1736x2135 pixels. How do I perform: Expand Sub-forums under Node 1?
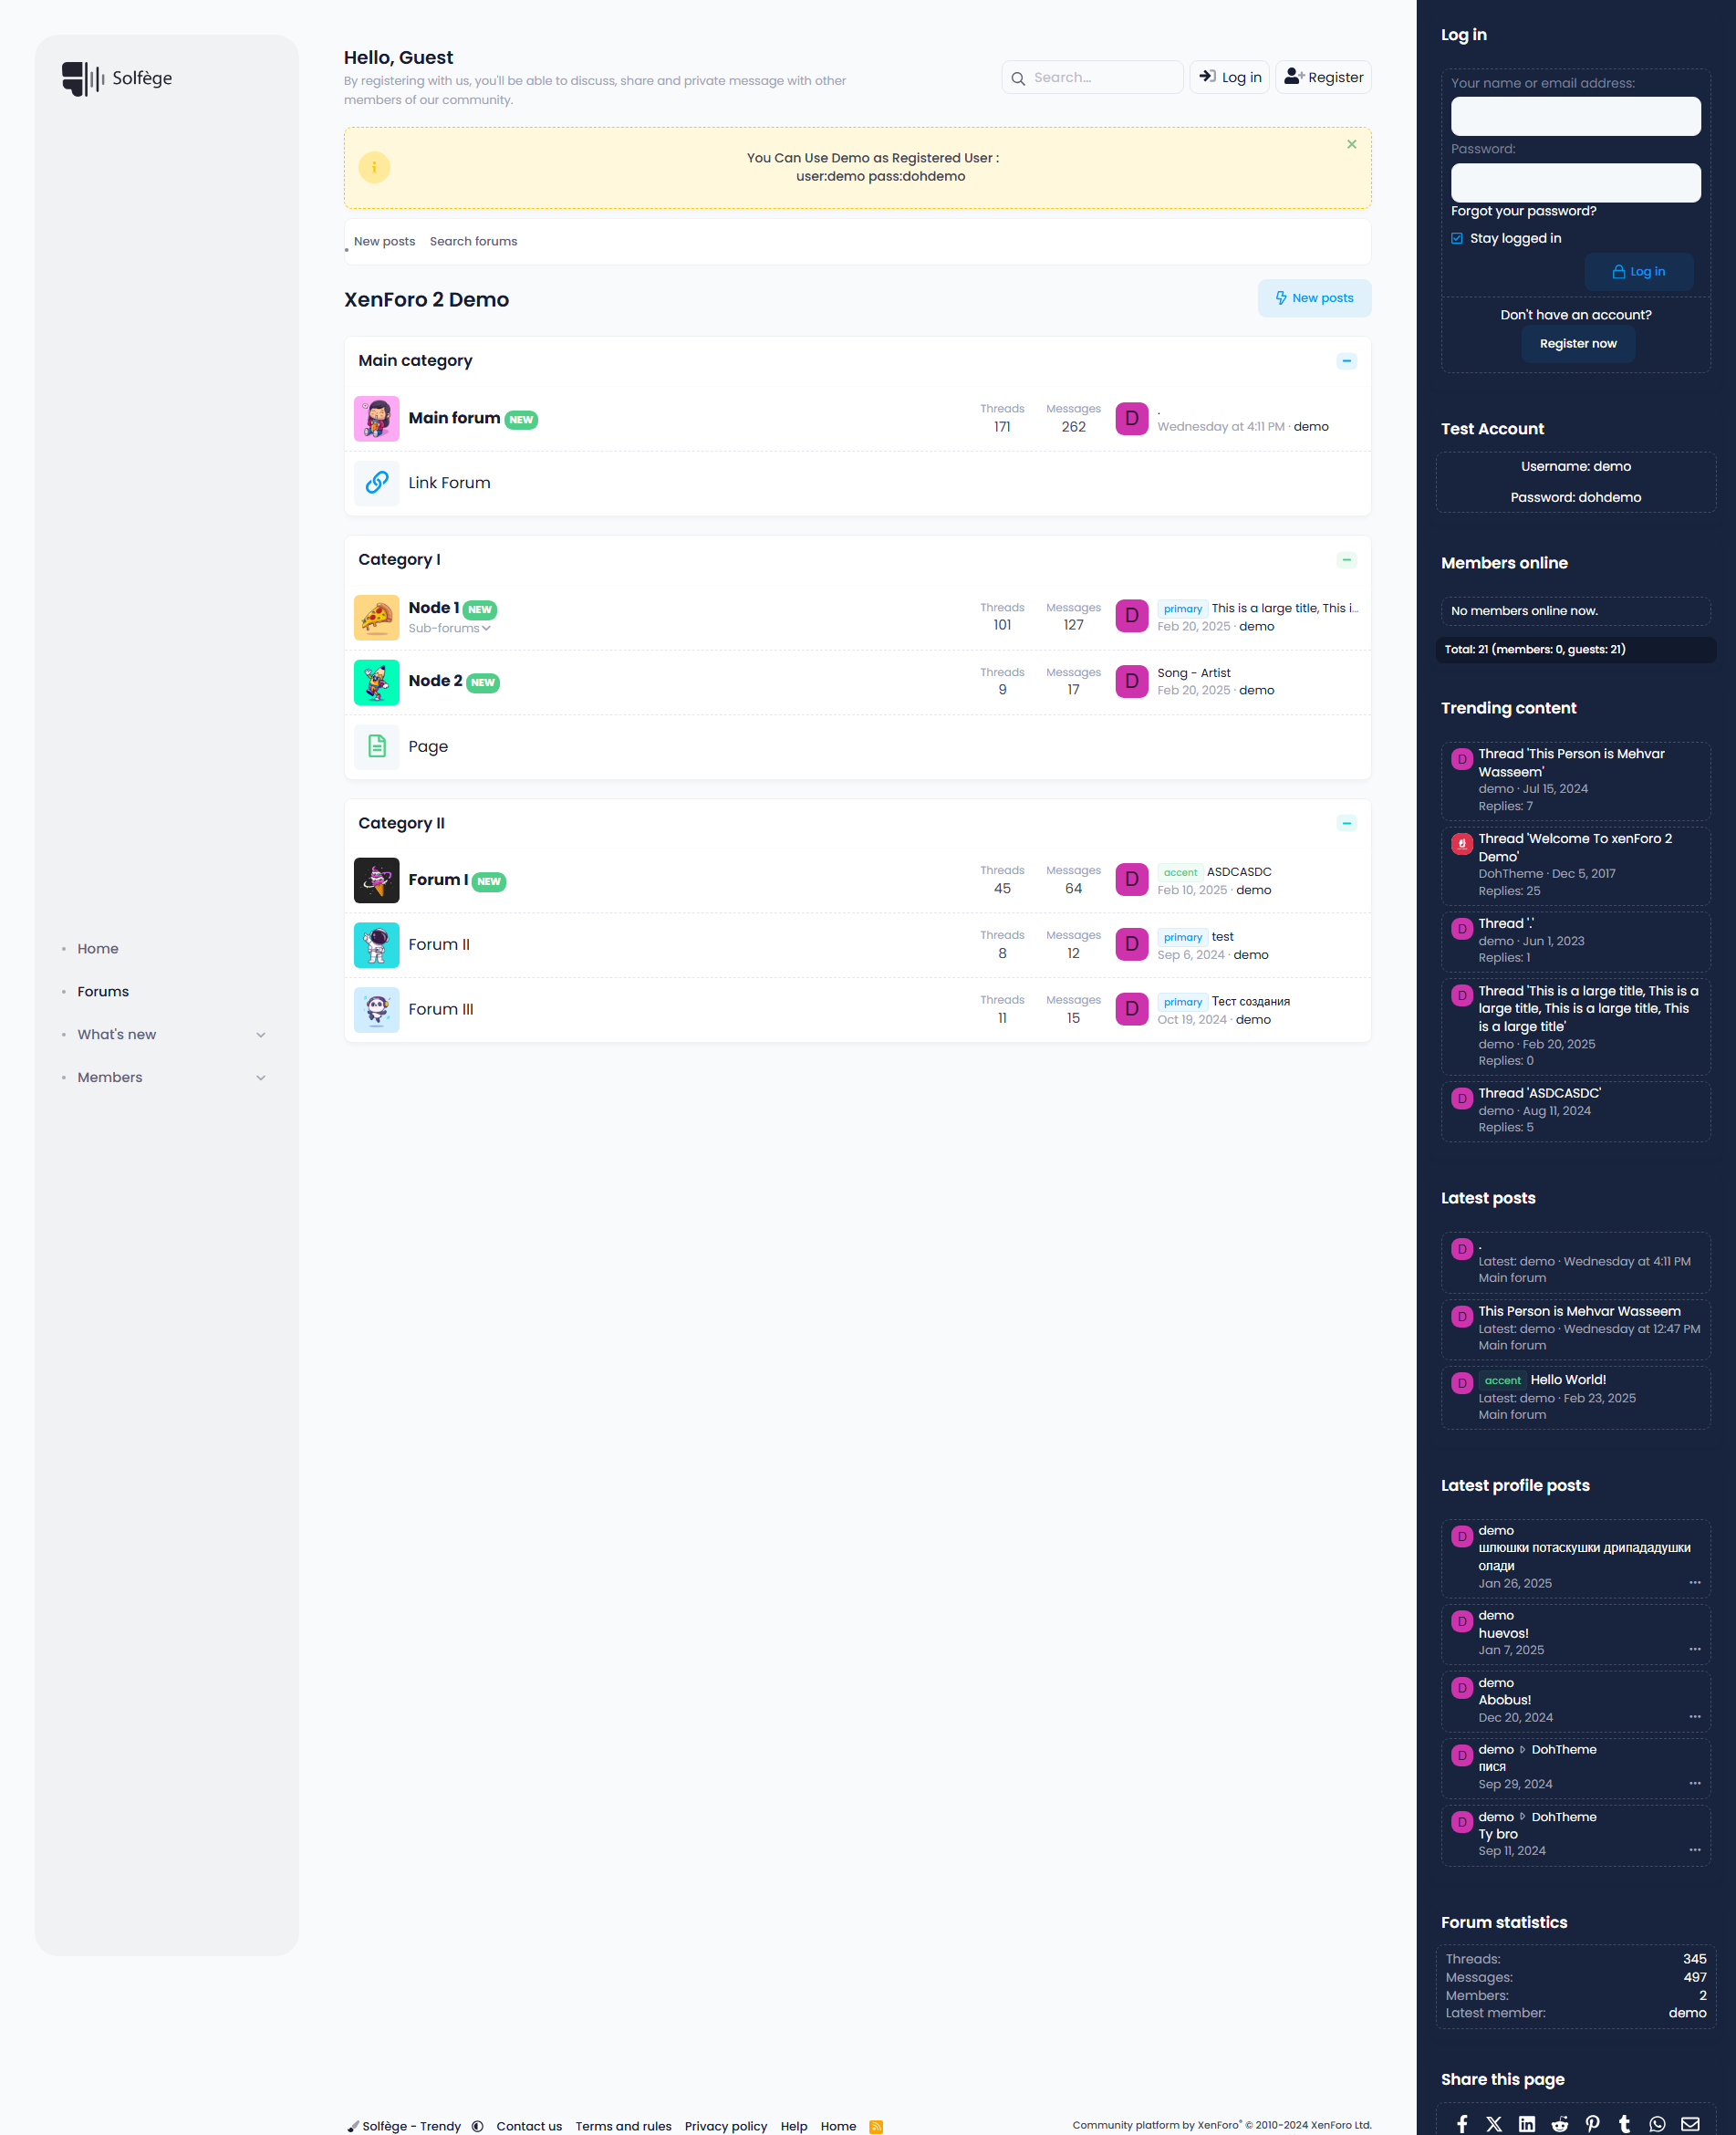point(449,628)
